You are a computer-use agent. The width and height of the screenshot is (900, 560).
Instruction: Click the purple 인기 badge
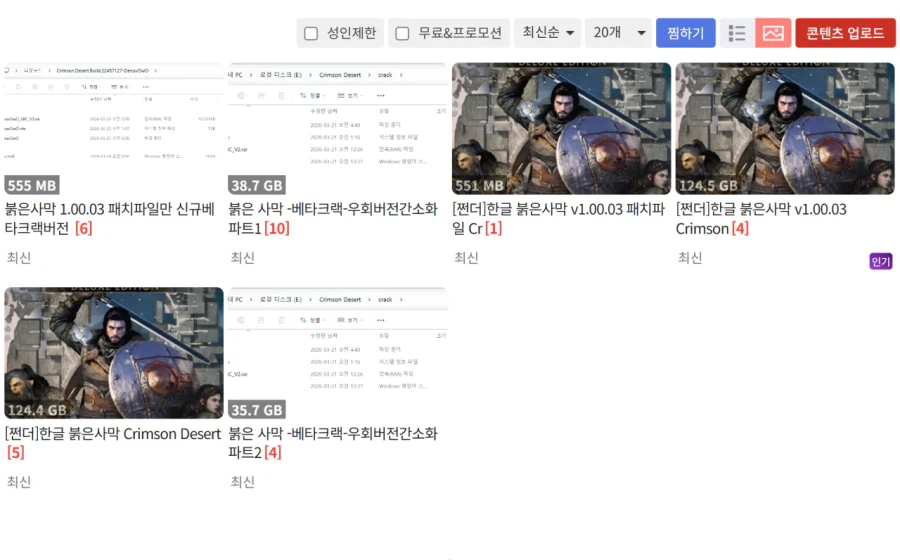[x=880, y=262]
